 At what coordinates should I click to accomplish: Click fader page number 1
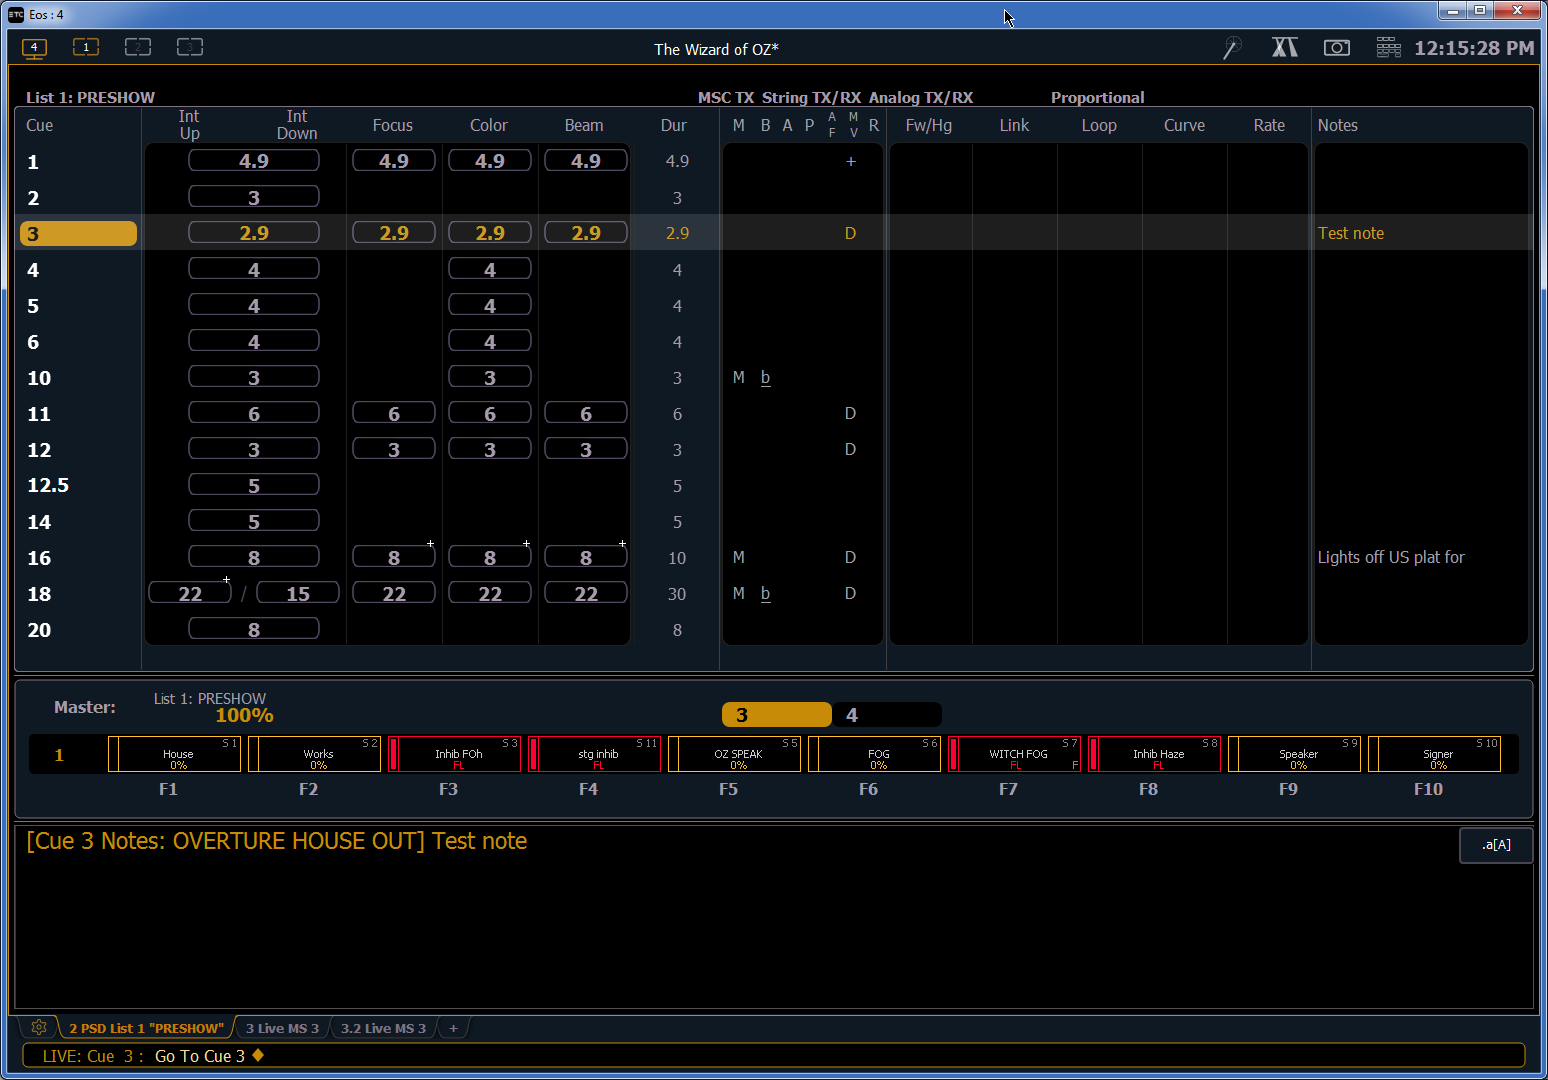tap(59, 755)
